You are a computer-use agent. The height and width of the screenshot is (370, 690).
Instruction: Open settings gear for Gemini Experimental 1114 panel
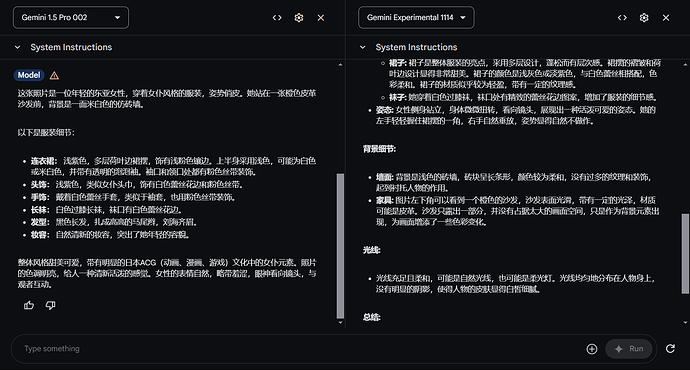(x=644, y=18)
